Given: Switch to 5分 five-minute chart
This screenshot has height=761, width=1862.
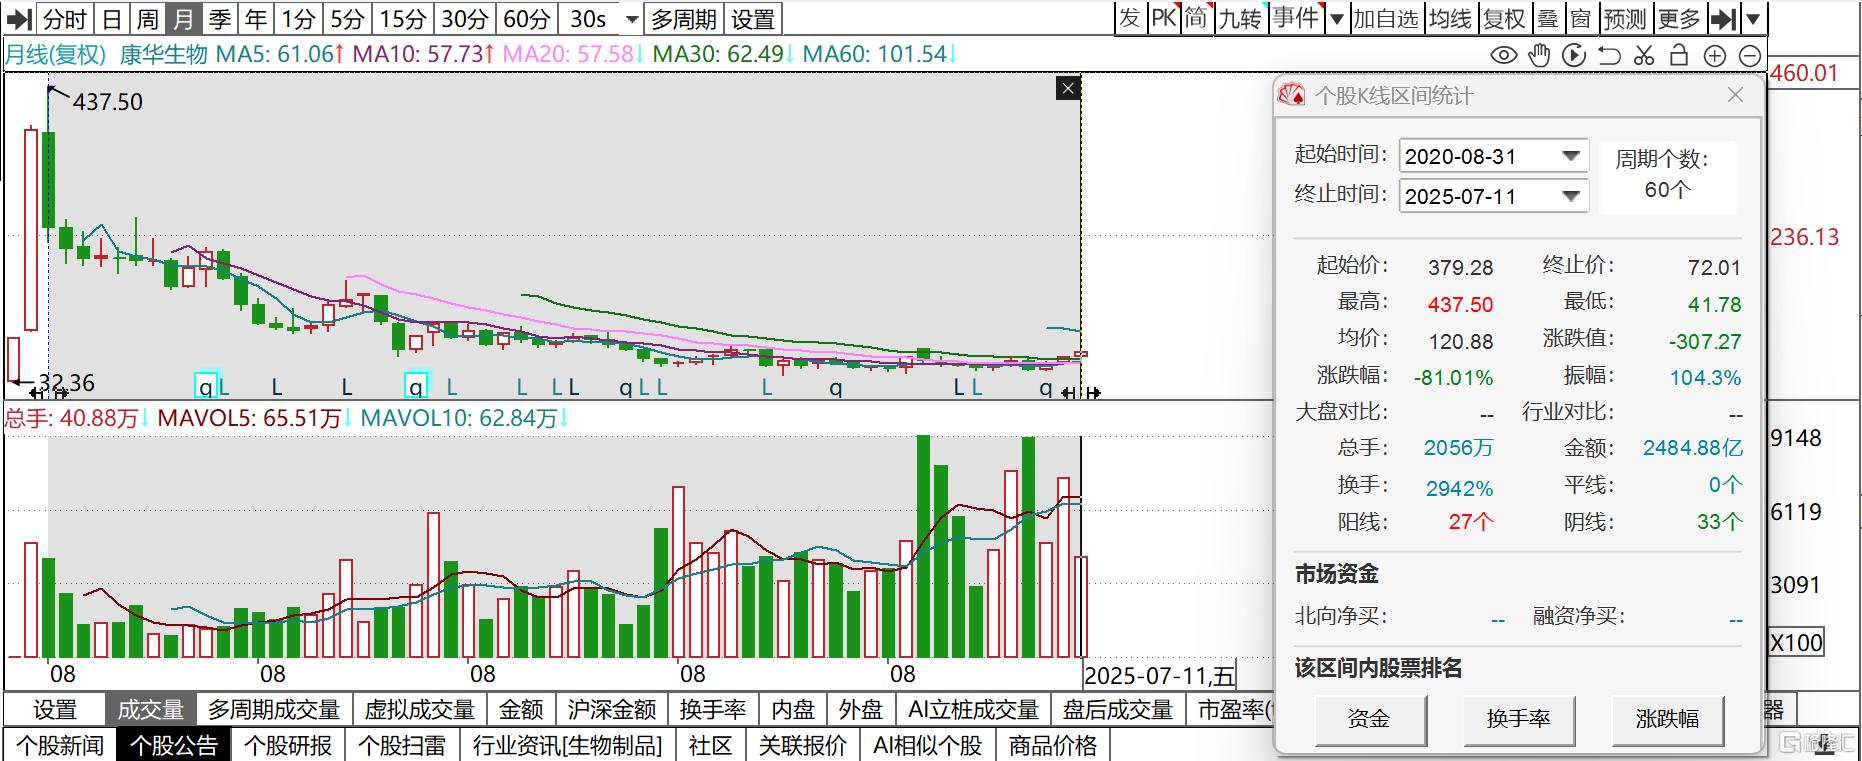Looking at the screenshot, I should click(348, 19).
